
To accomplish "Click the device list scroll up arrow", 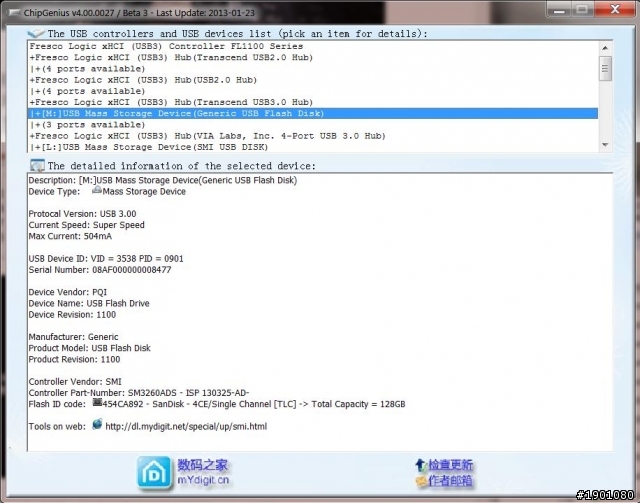I will [x=605, y=48].
